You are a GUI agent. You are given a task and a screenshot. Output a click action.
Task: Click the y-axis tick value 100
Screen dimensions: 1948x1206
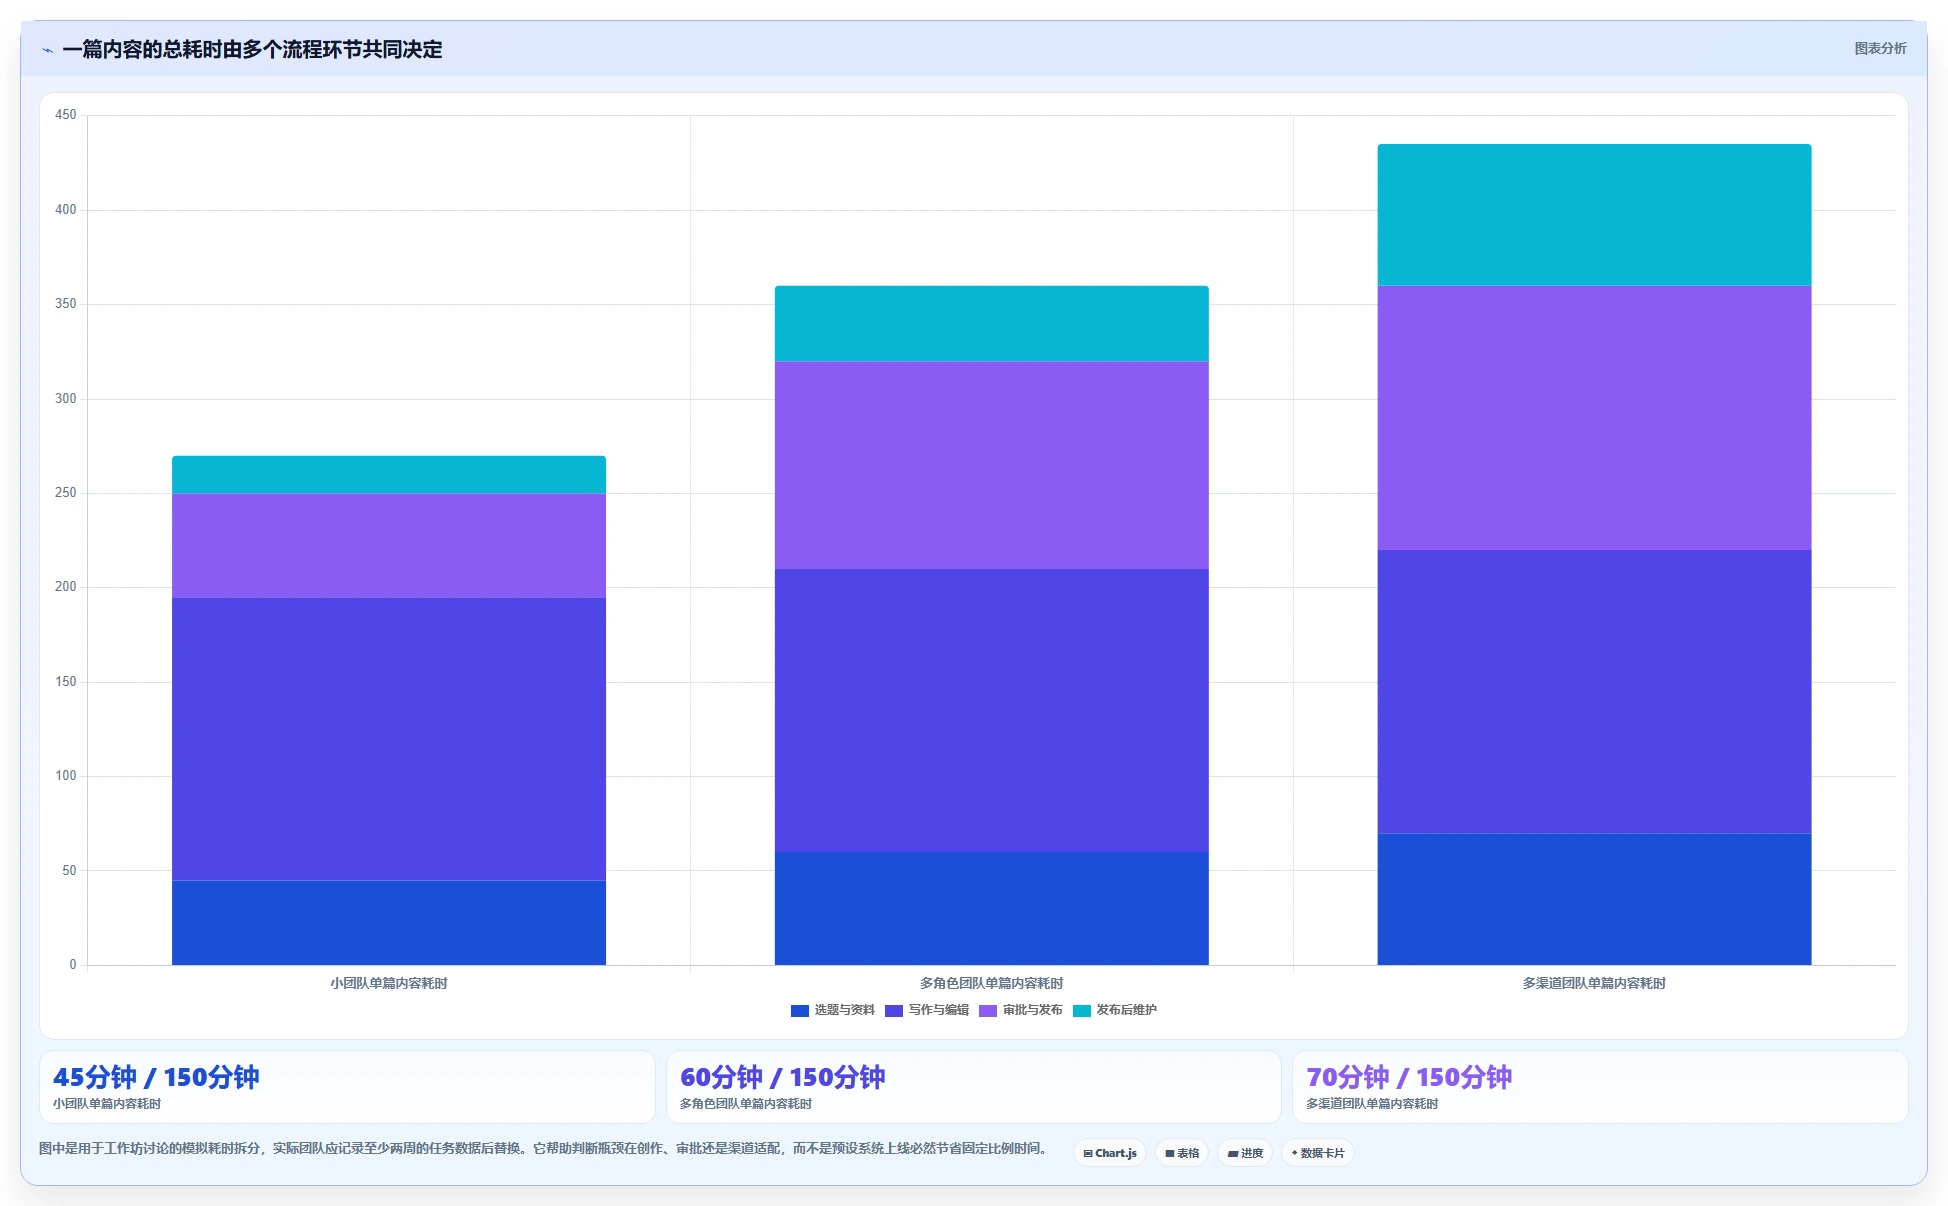[66, 776]
